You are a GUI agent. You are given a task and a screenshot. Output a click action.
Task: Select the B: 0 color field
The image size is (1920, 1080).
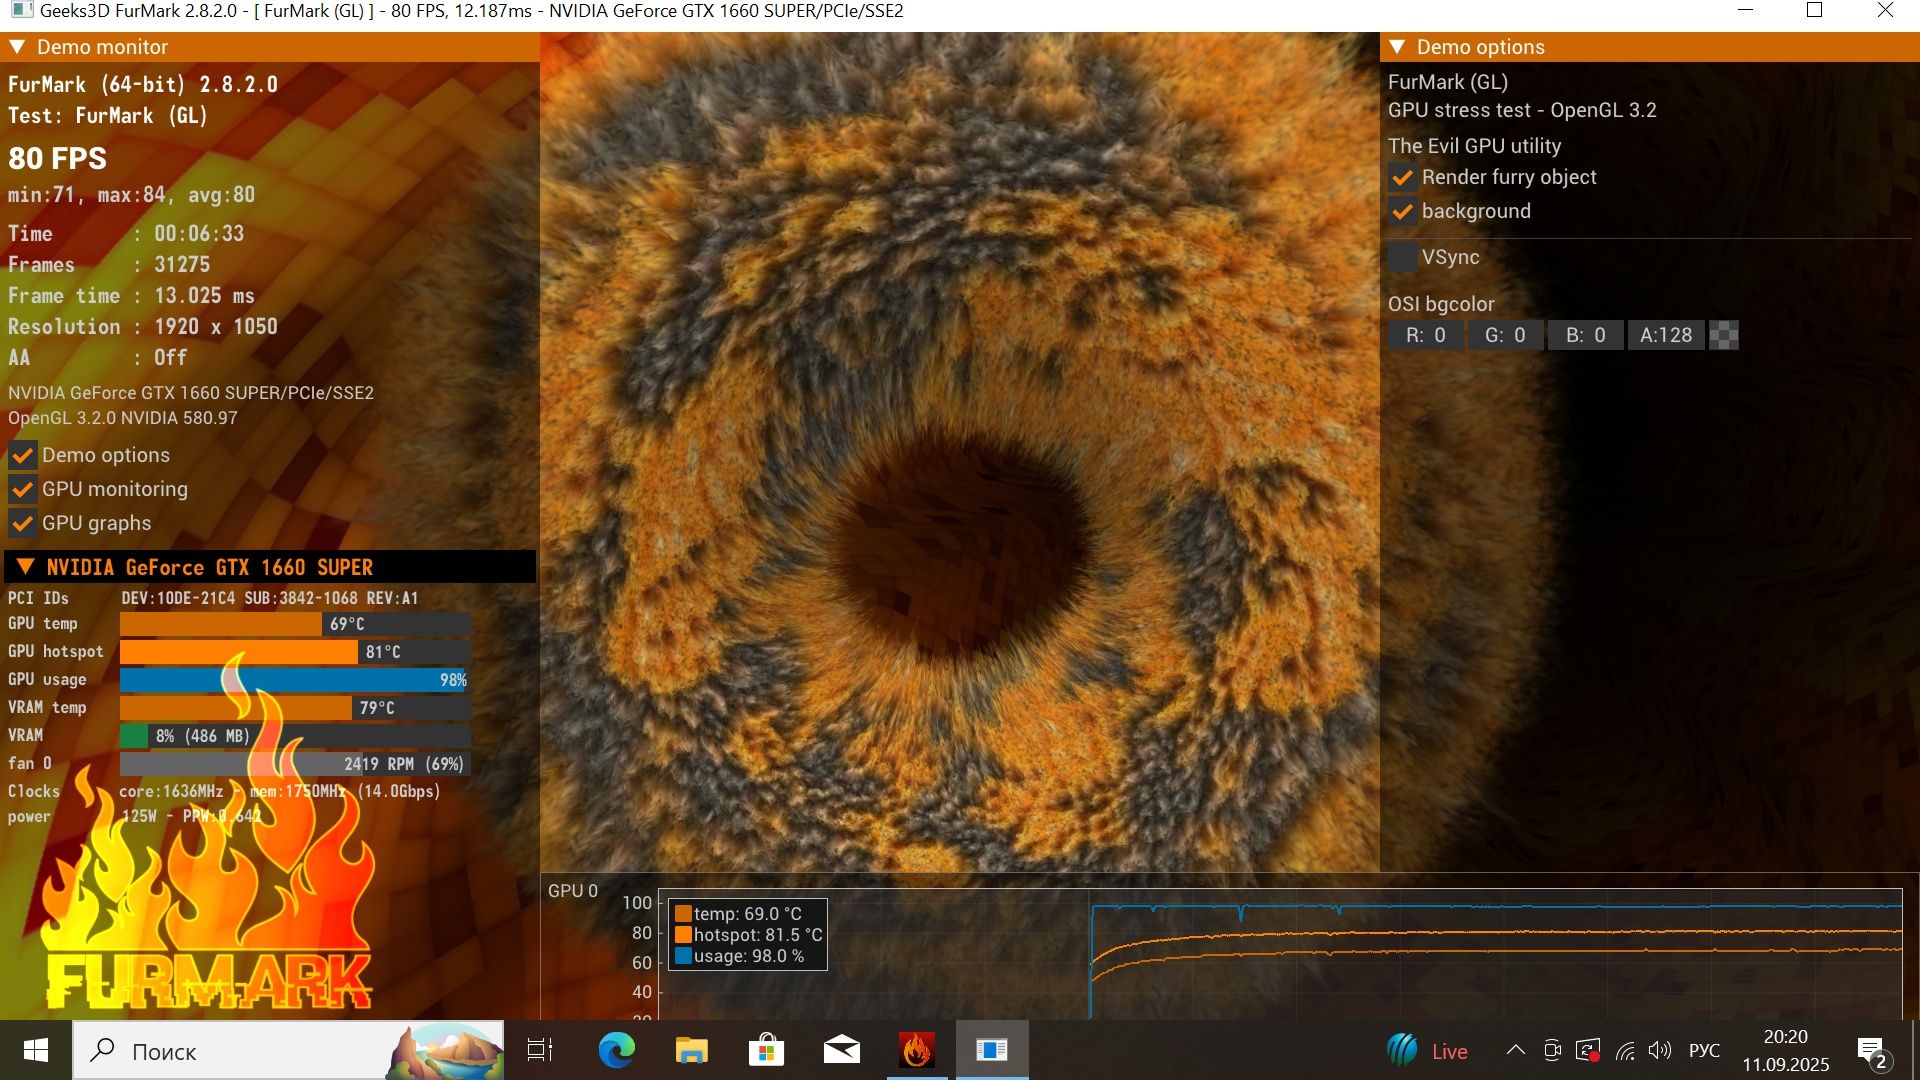tap(1585, 335)
